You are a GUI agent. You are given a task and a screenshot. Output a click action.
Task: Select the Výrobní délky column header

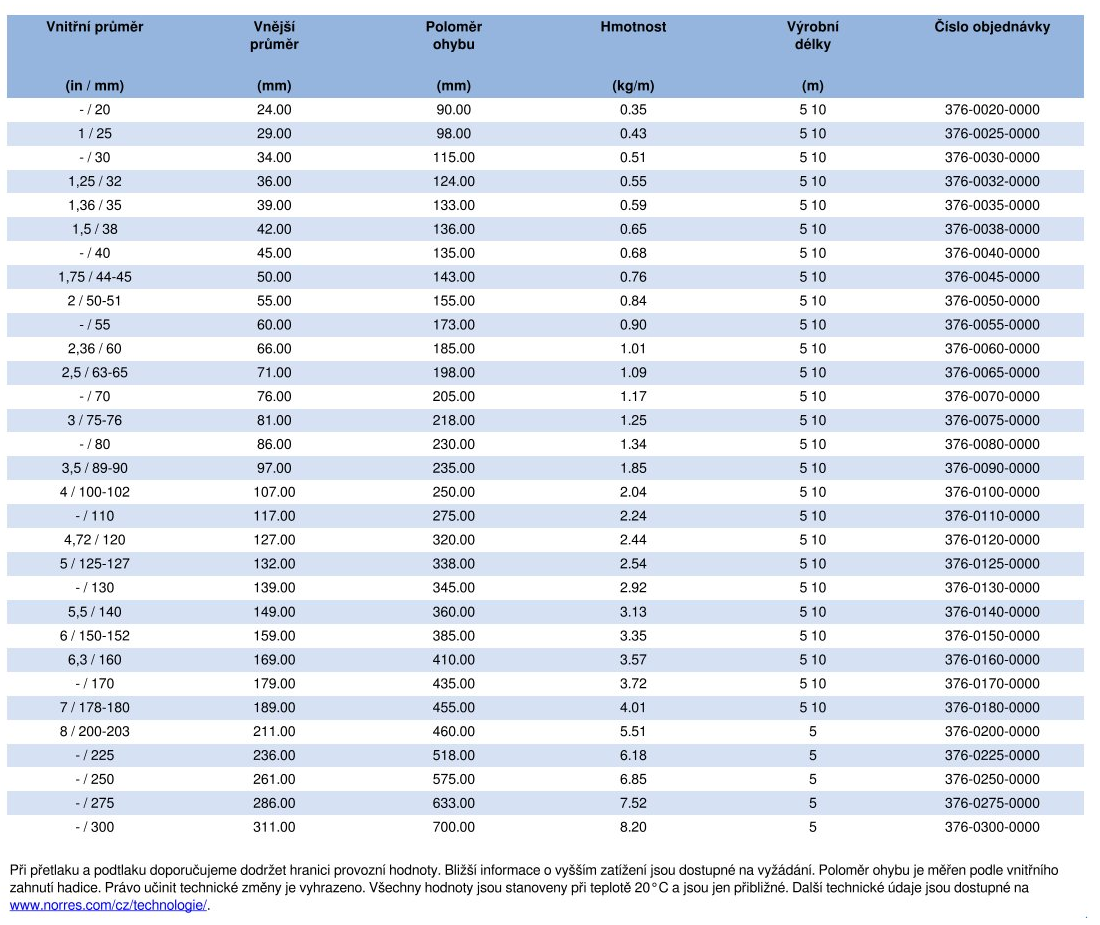pos(812,36)
